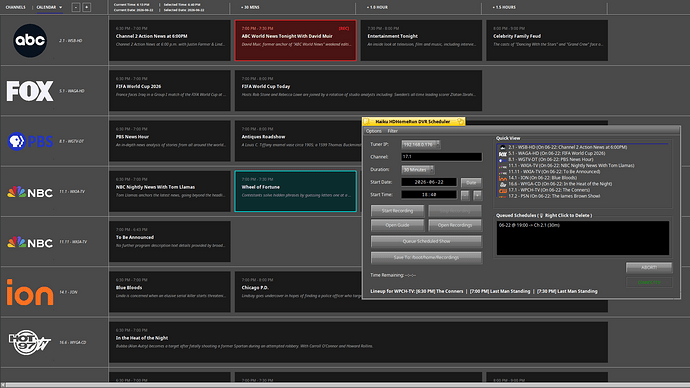Click the NBC logo for 11.1 WXIA-TV
690x388 pixels.
30,192
